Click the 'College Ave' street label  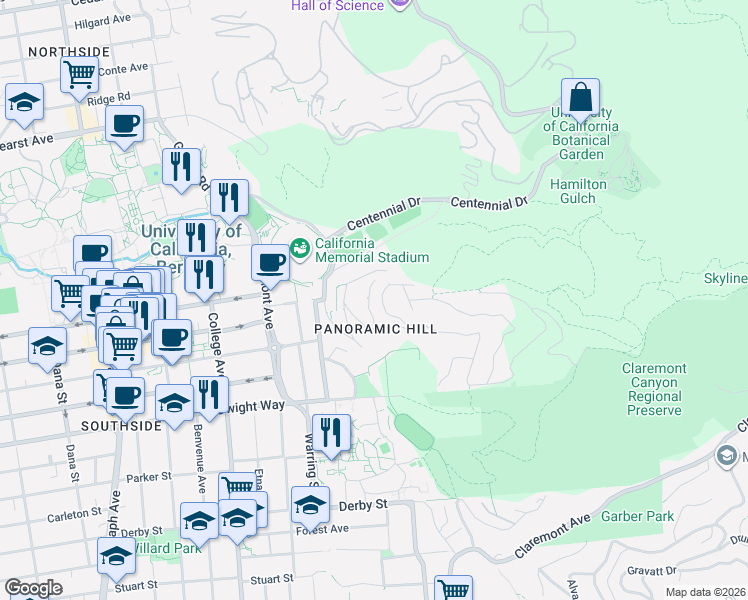pyautogui.click(x=216, y=344)
